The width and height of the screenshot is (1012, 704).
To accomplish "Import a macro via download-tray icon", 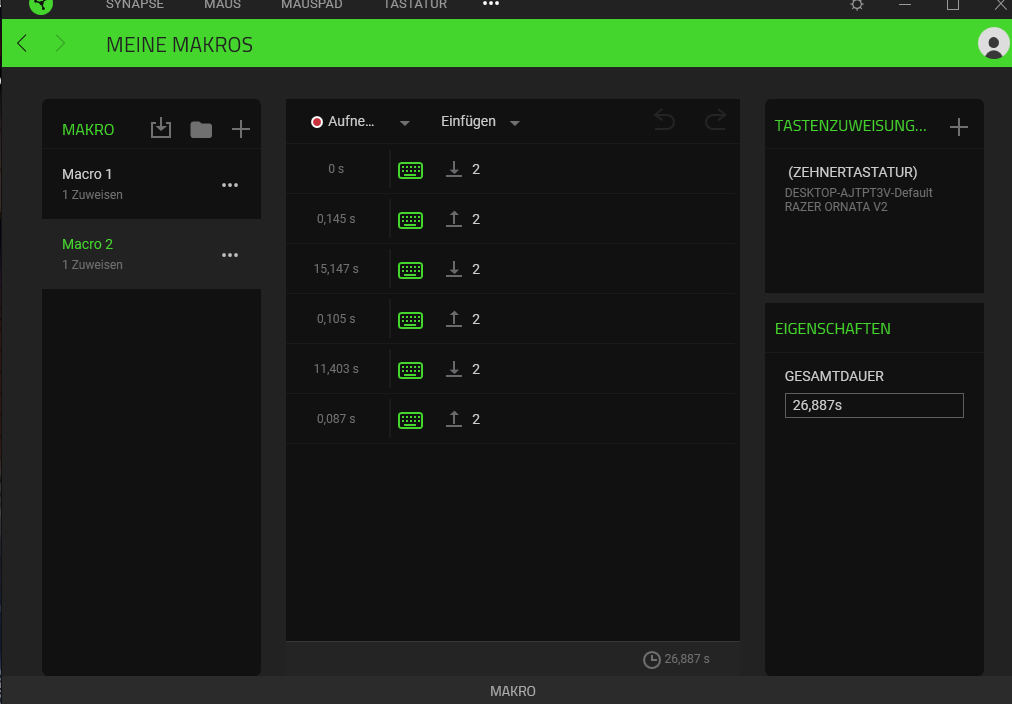I will pos(161,128).
